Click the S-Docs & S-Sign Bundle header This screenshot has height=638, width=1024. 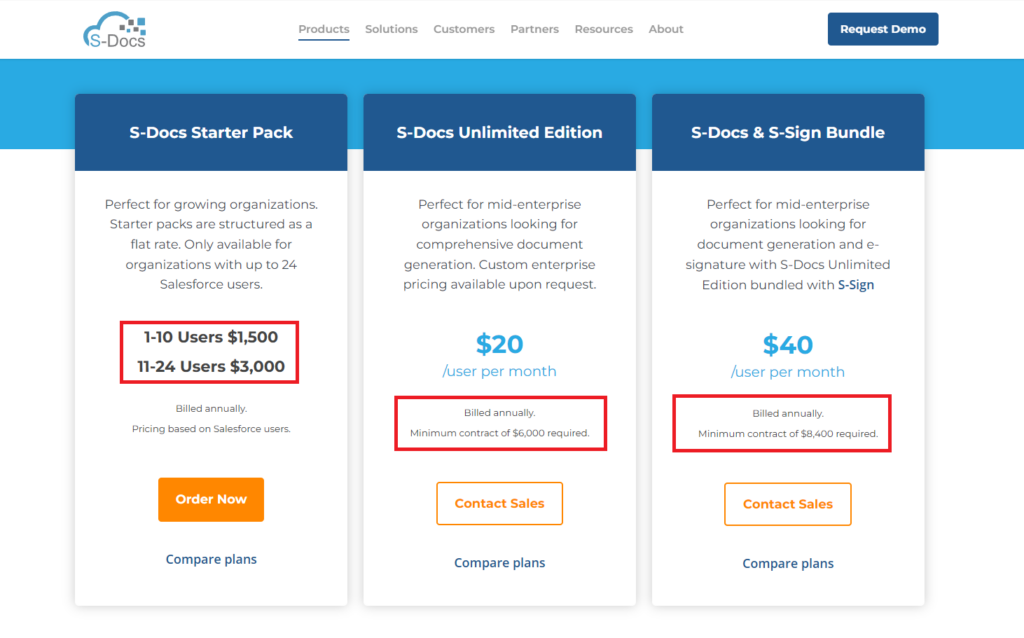point(788,132)
